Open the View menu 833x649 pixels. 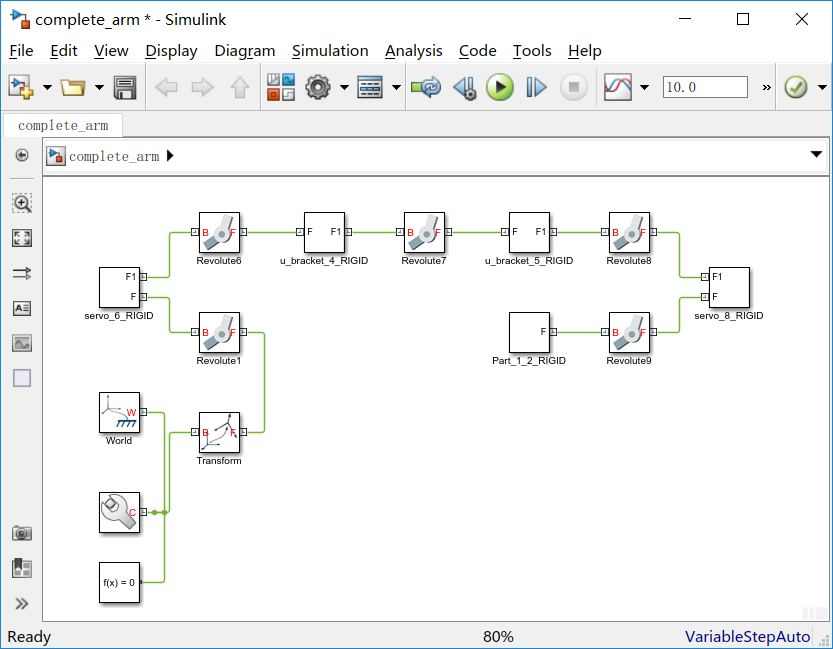(111, 51)
